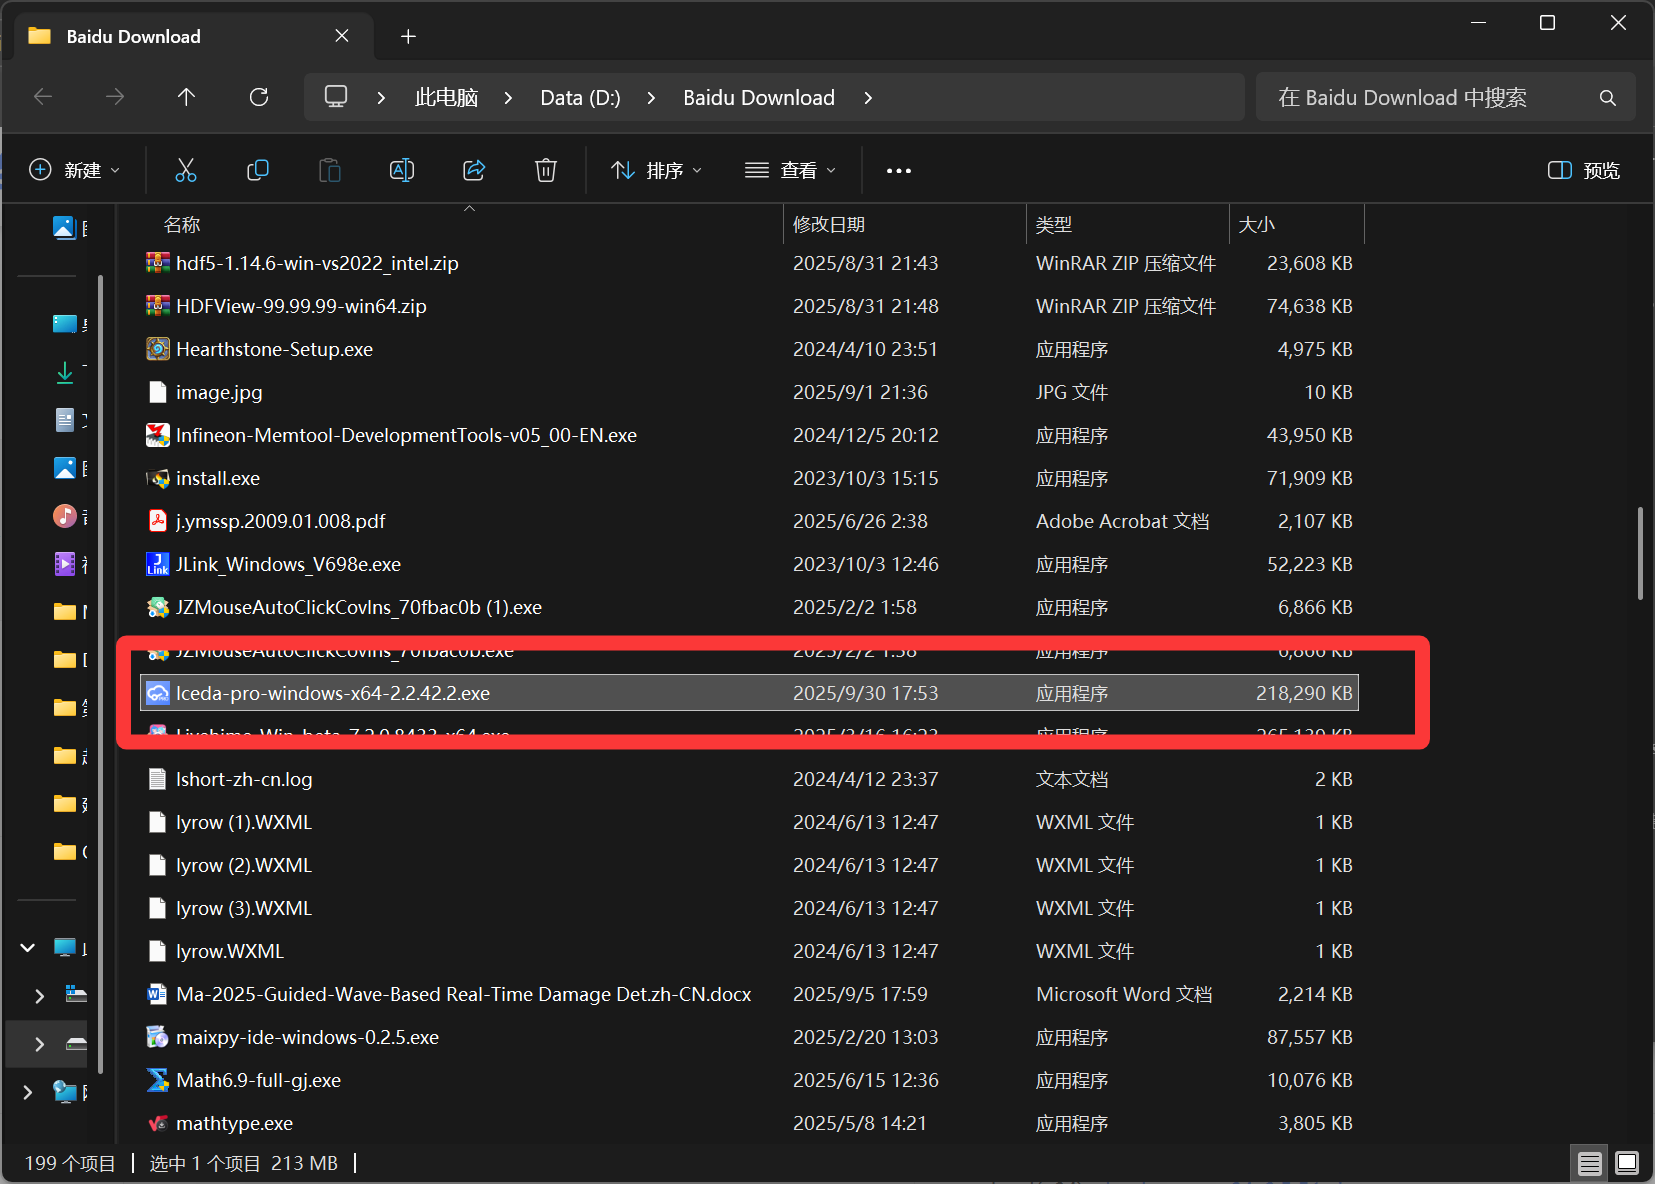Navigate to Data (D:) breadcrumb

click(580, 98)
